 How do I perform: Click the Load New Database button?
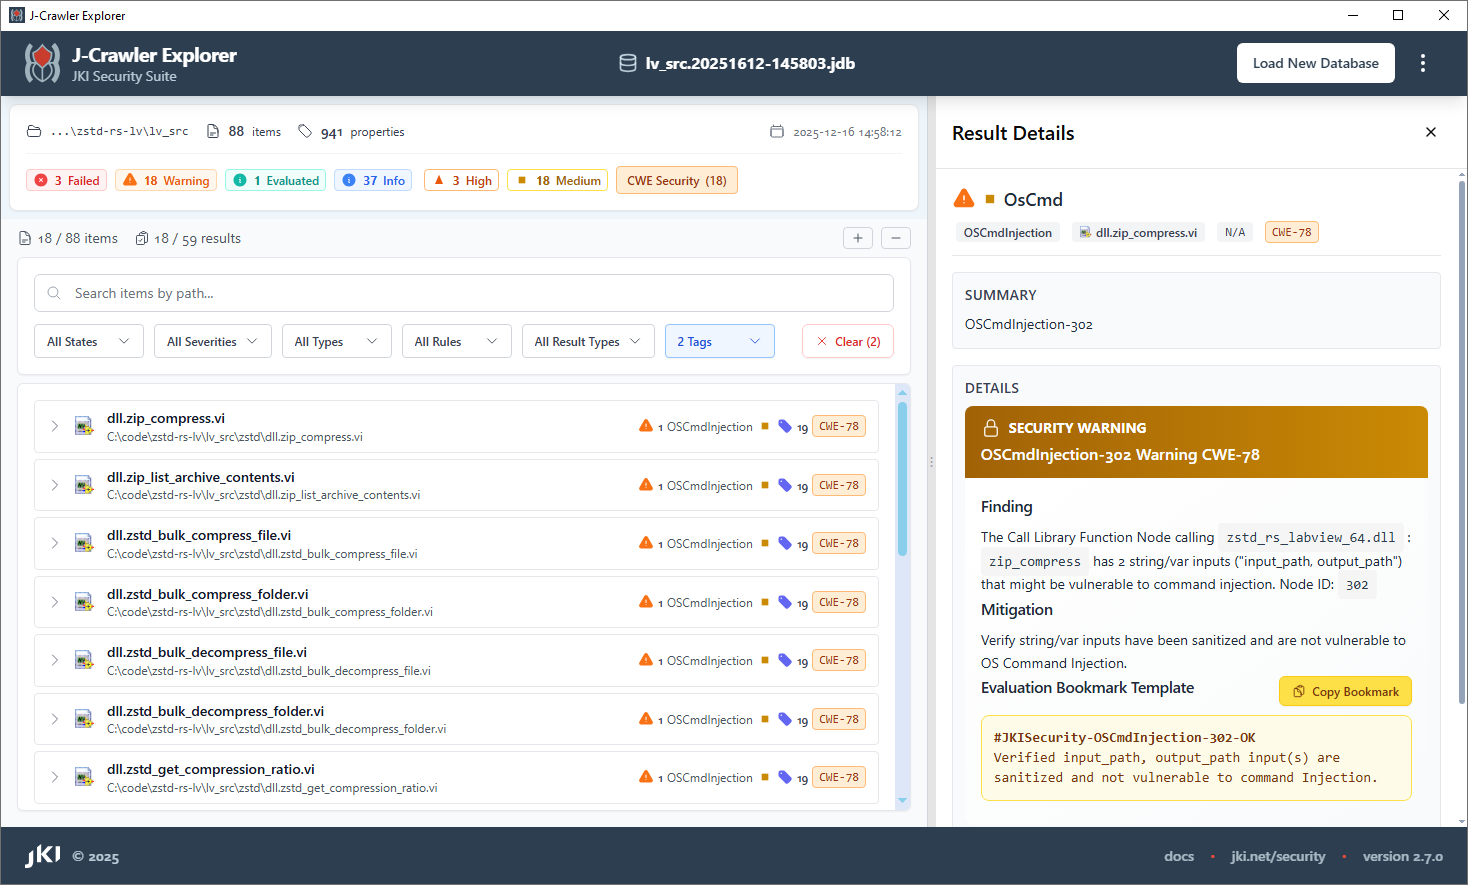pyautogui.click(x=1315, y=63)
